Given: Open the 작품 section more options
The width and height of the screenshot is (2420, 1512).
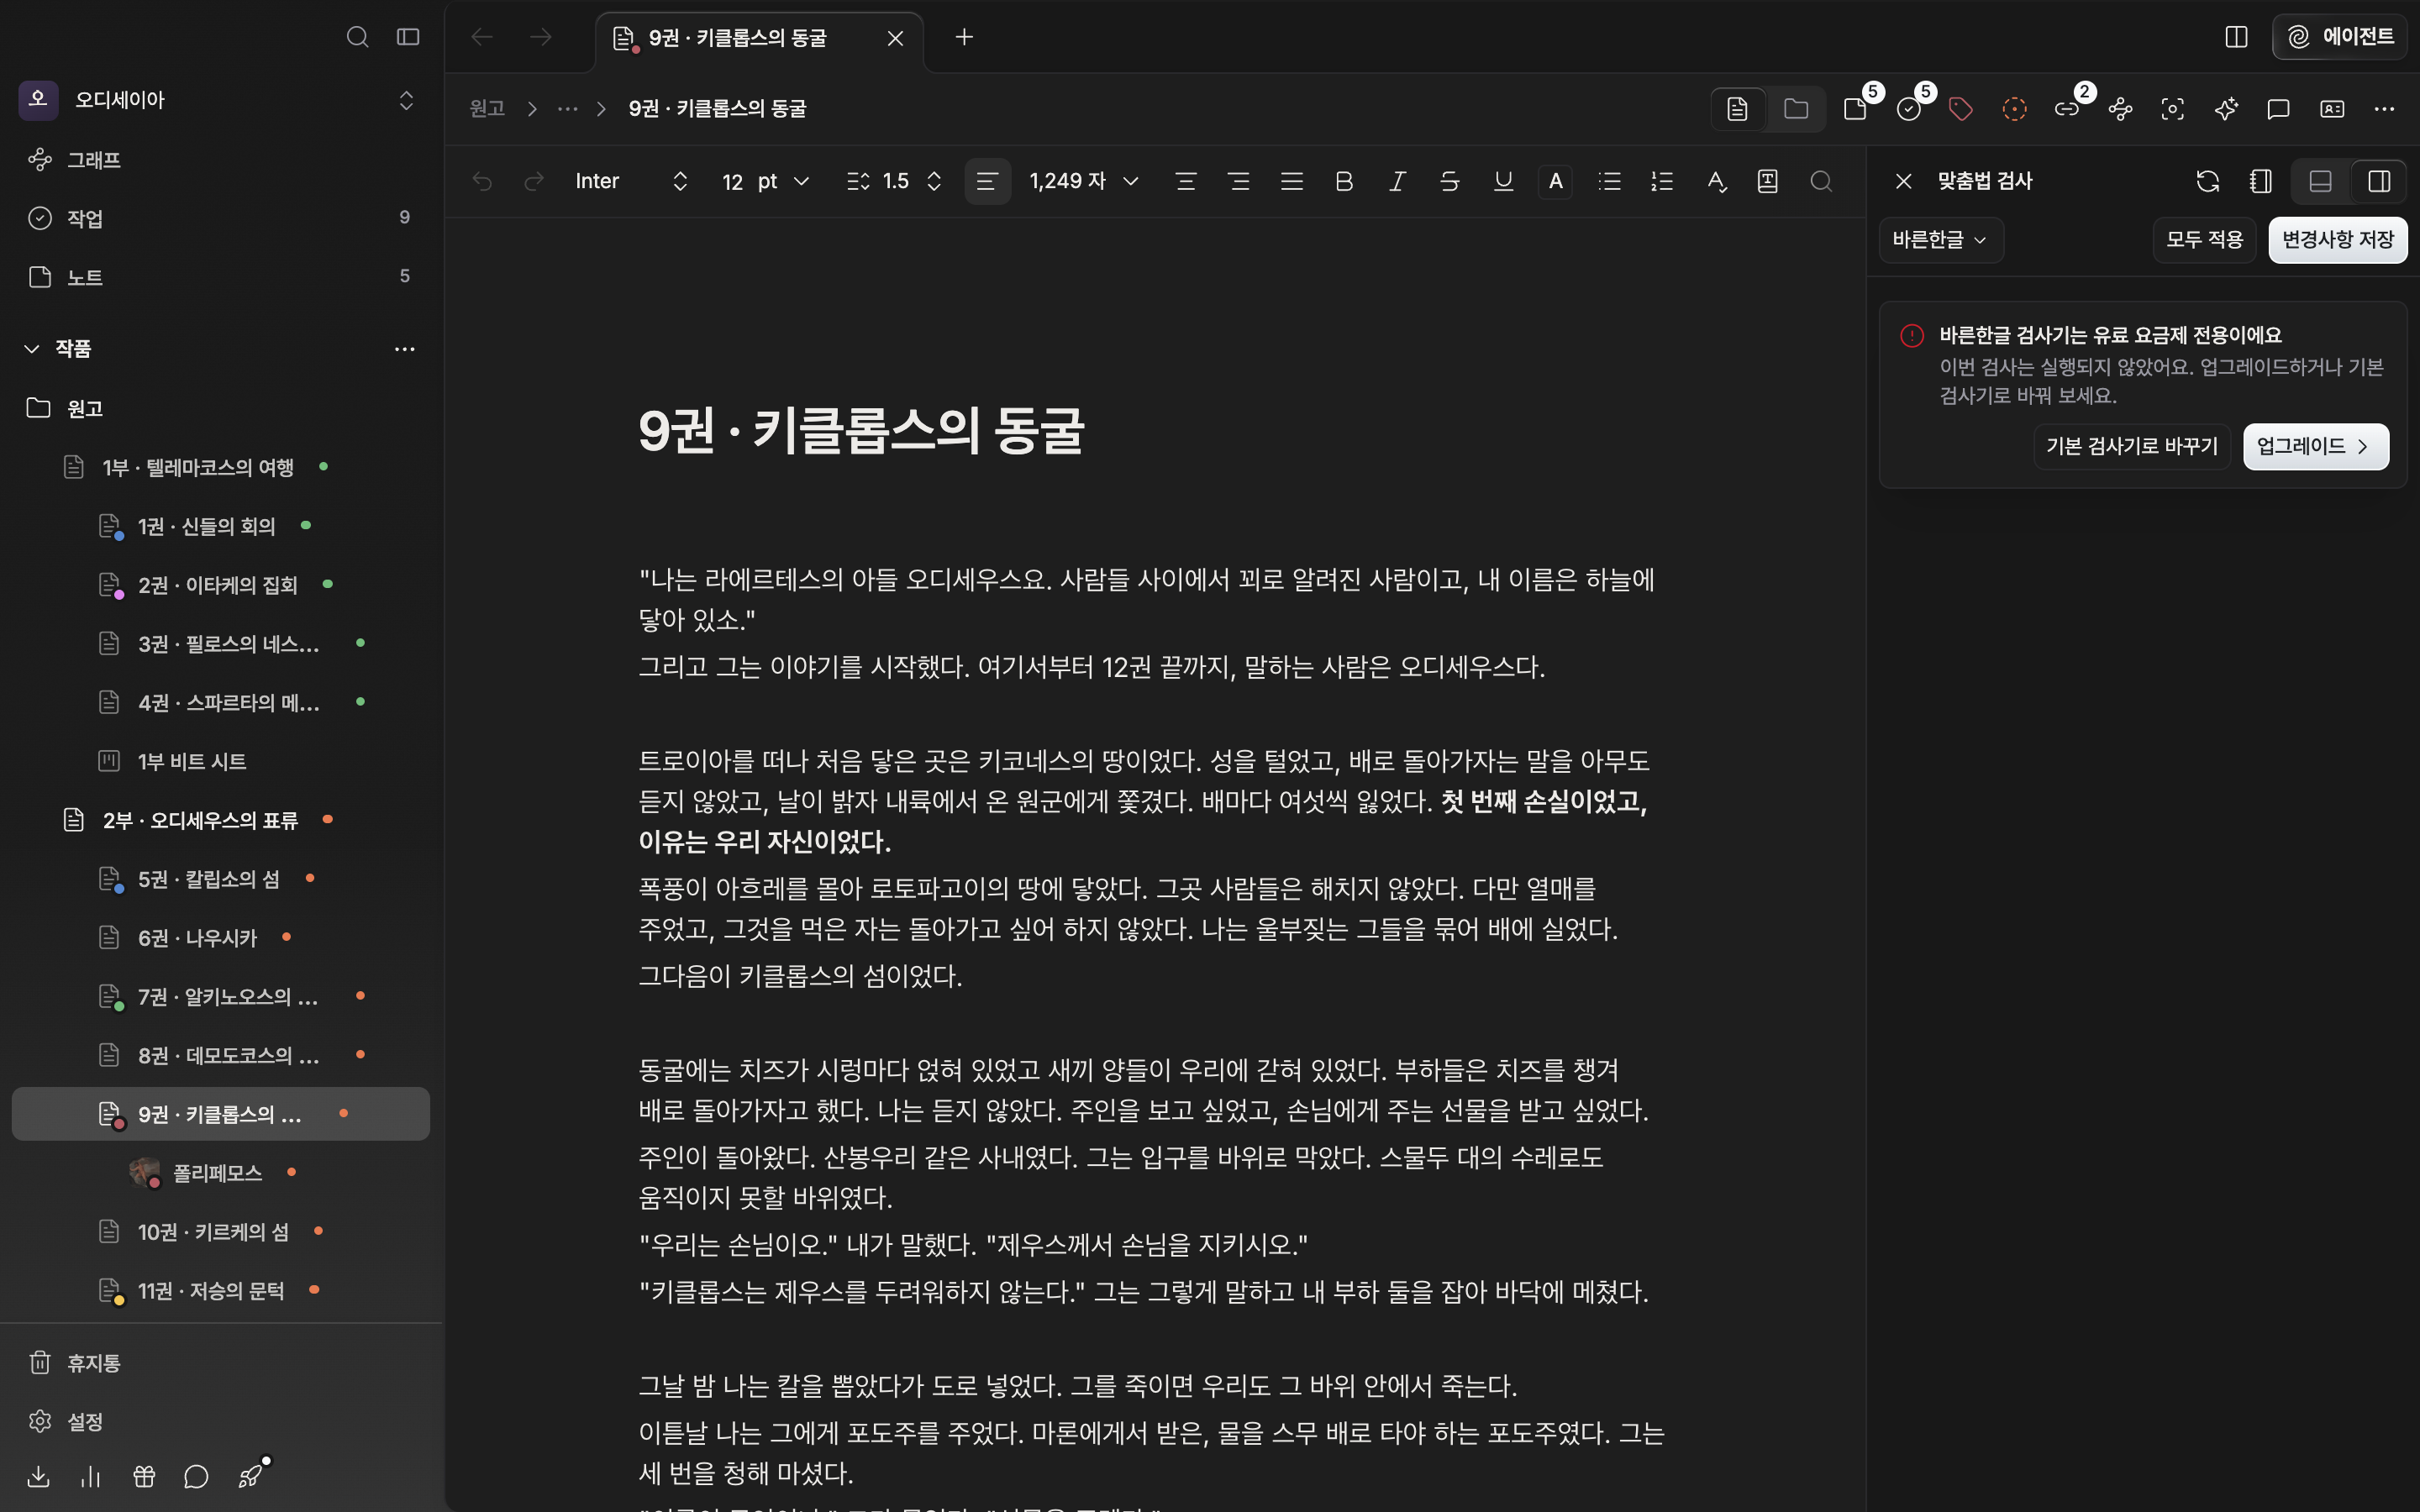Looking at the screenshot, I should pos(404,348).
